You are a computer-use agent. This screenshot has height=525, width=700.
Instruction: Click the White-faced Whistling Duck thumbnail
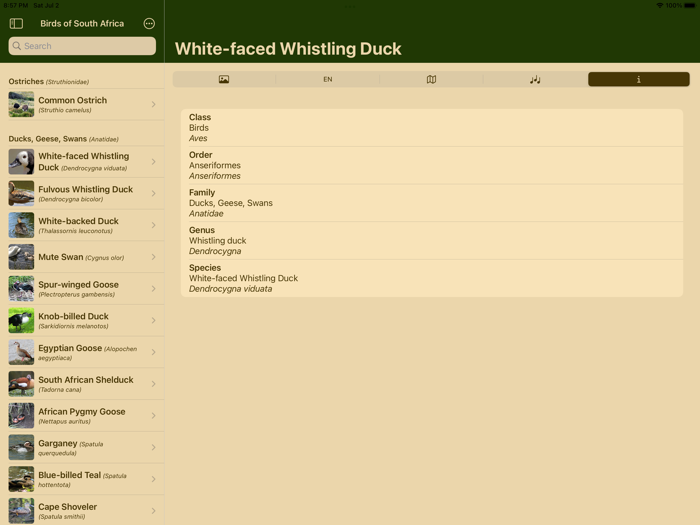pos(21,162)
